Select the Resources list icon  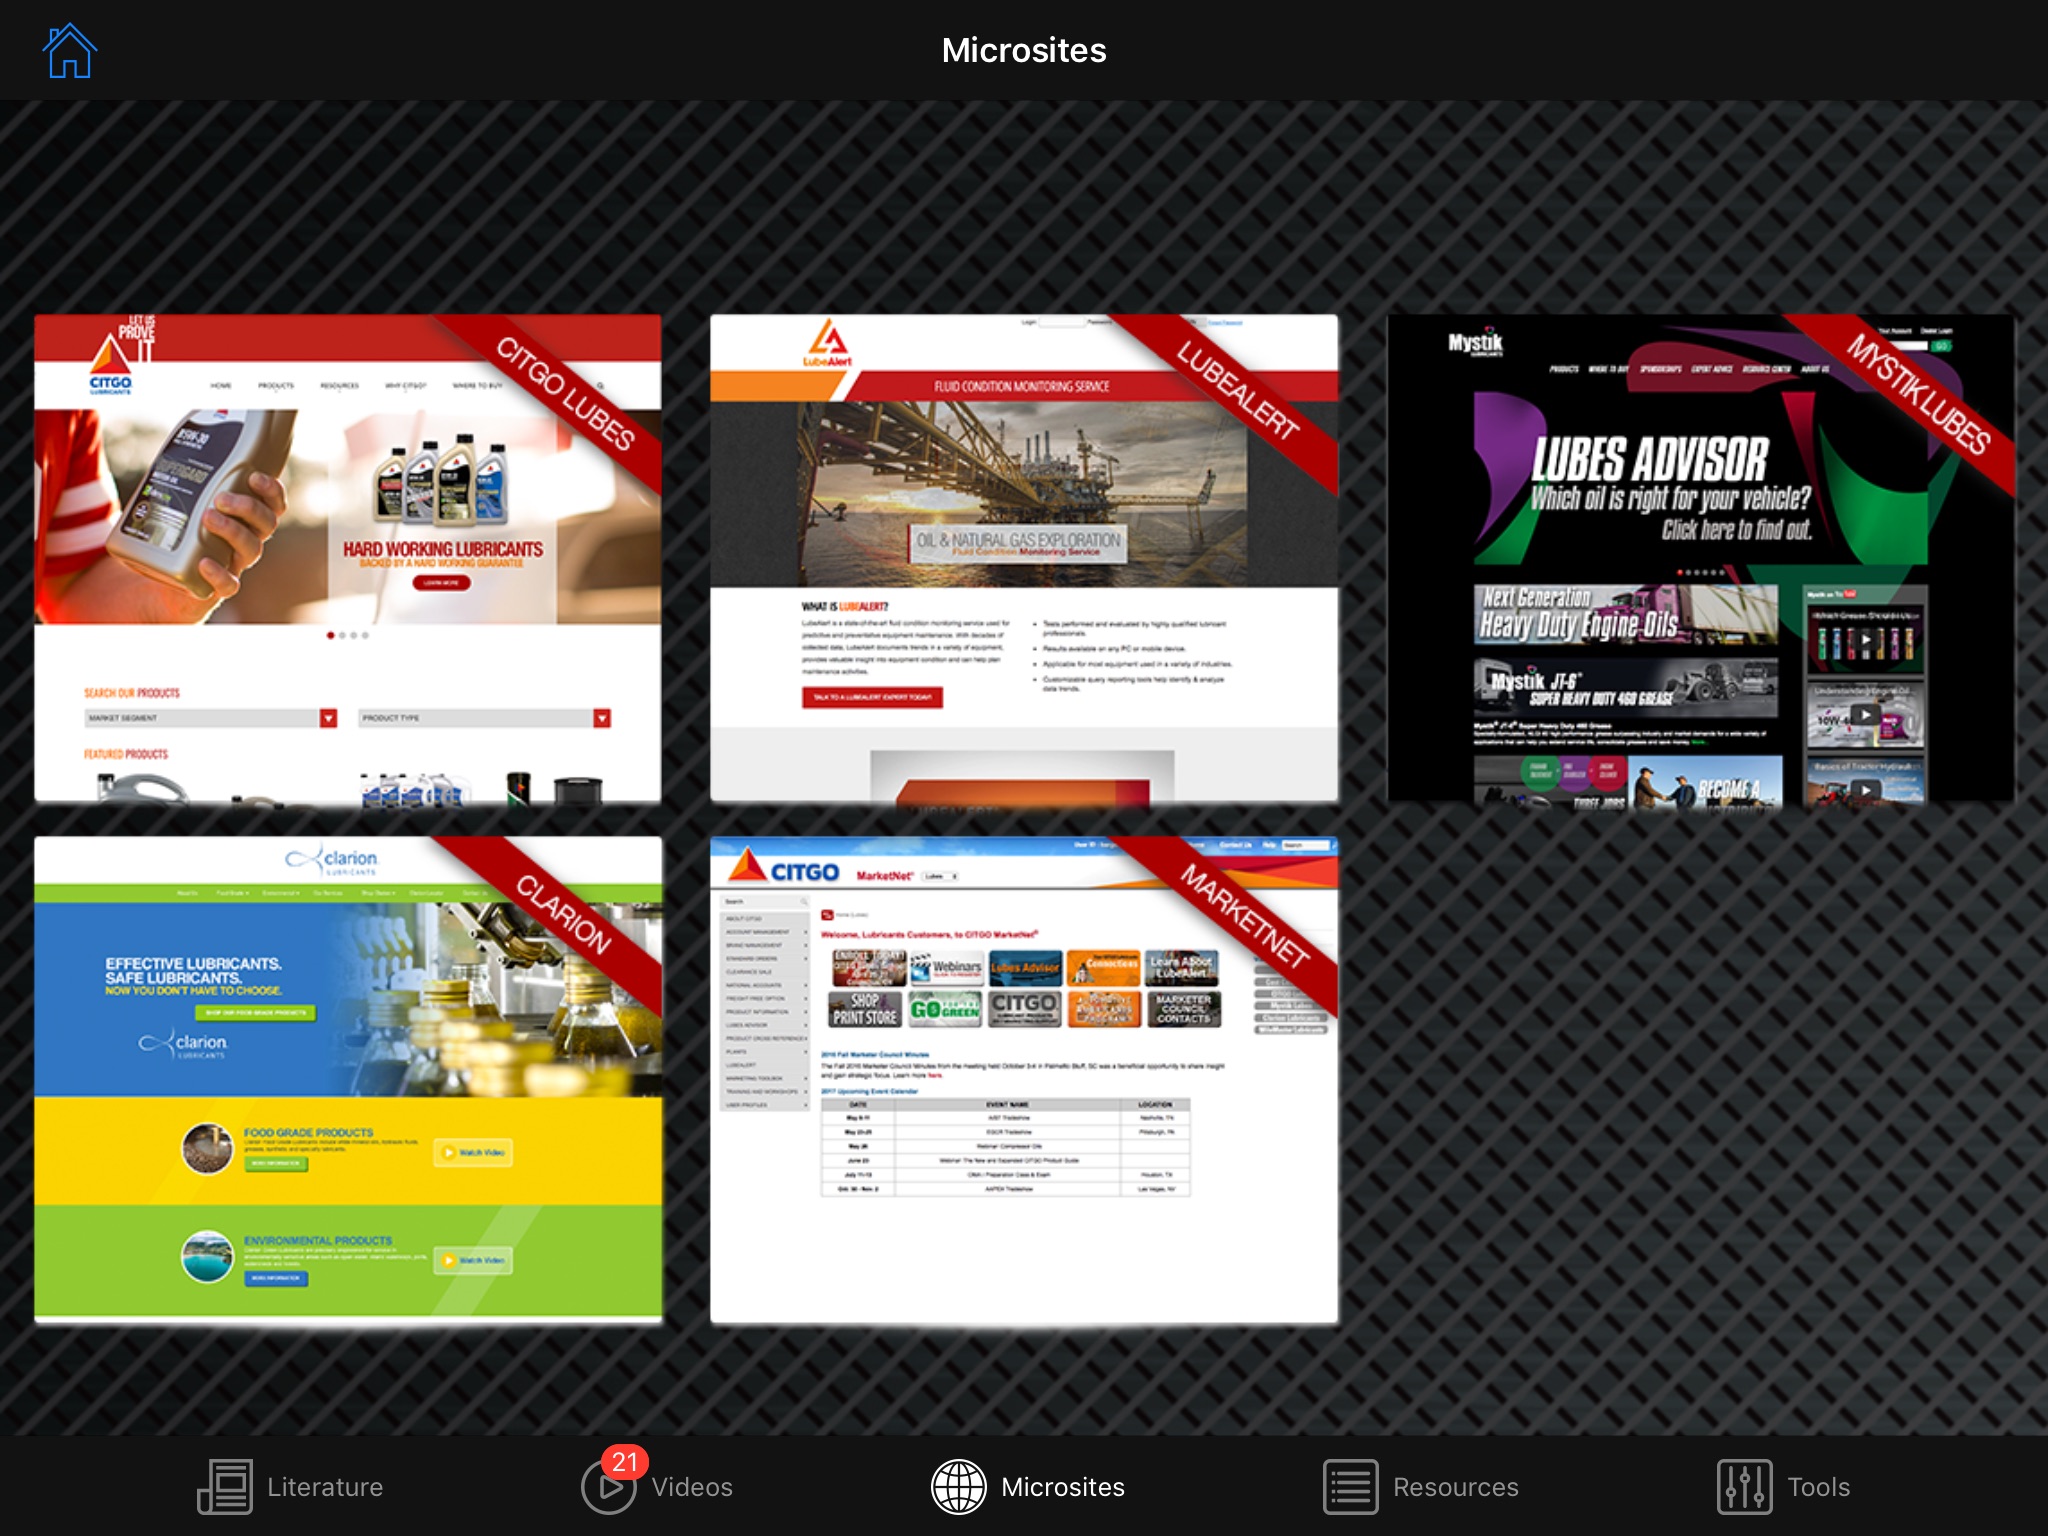click(1351, 1487)
